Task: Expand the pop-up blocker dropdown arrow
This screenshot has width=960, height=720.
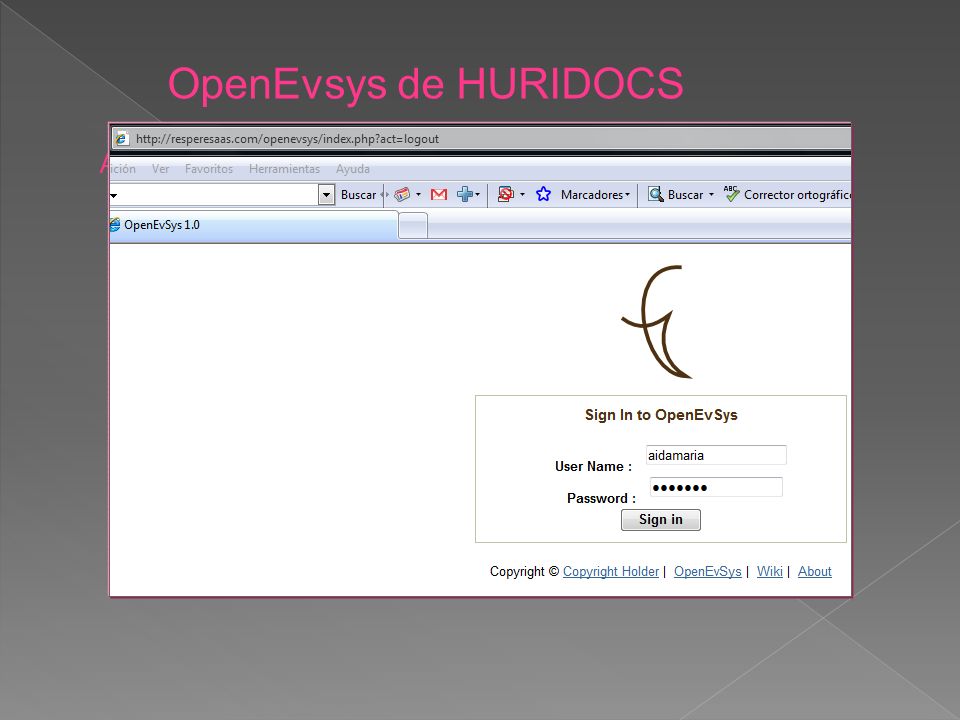Action: tap(522, 195)
